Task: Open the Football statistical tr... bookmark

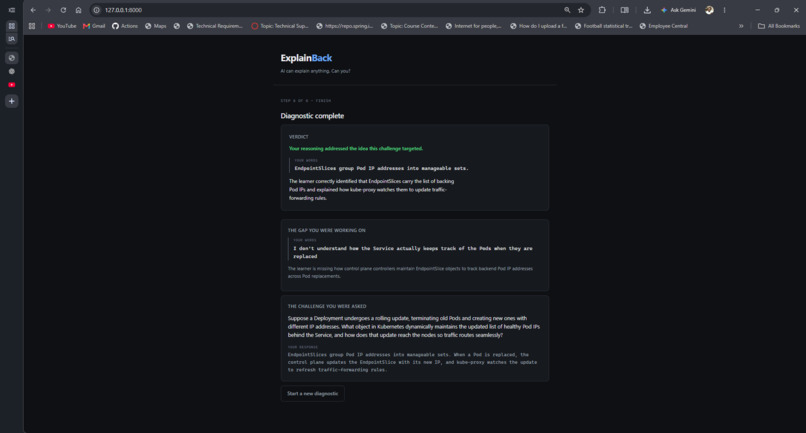Action: (x=603, y=26)
